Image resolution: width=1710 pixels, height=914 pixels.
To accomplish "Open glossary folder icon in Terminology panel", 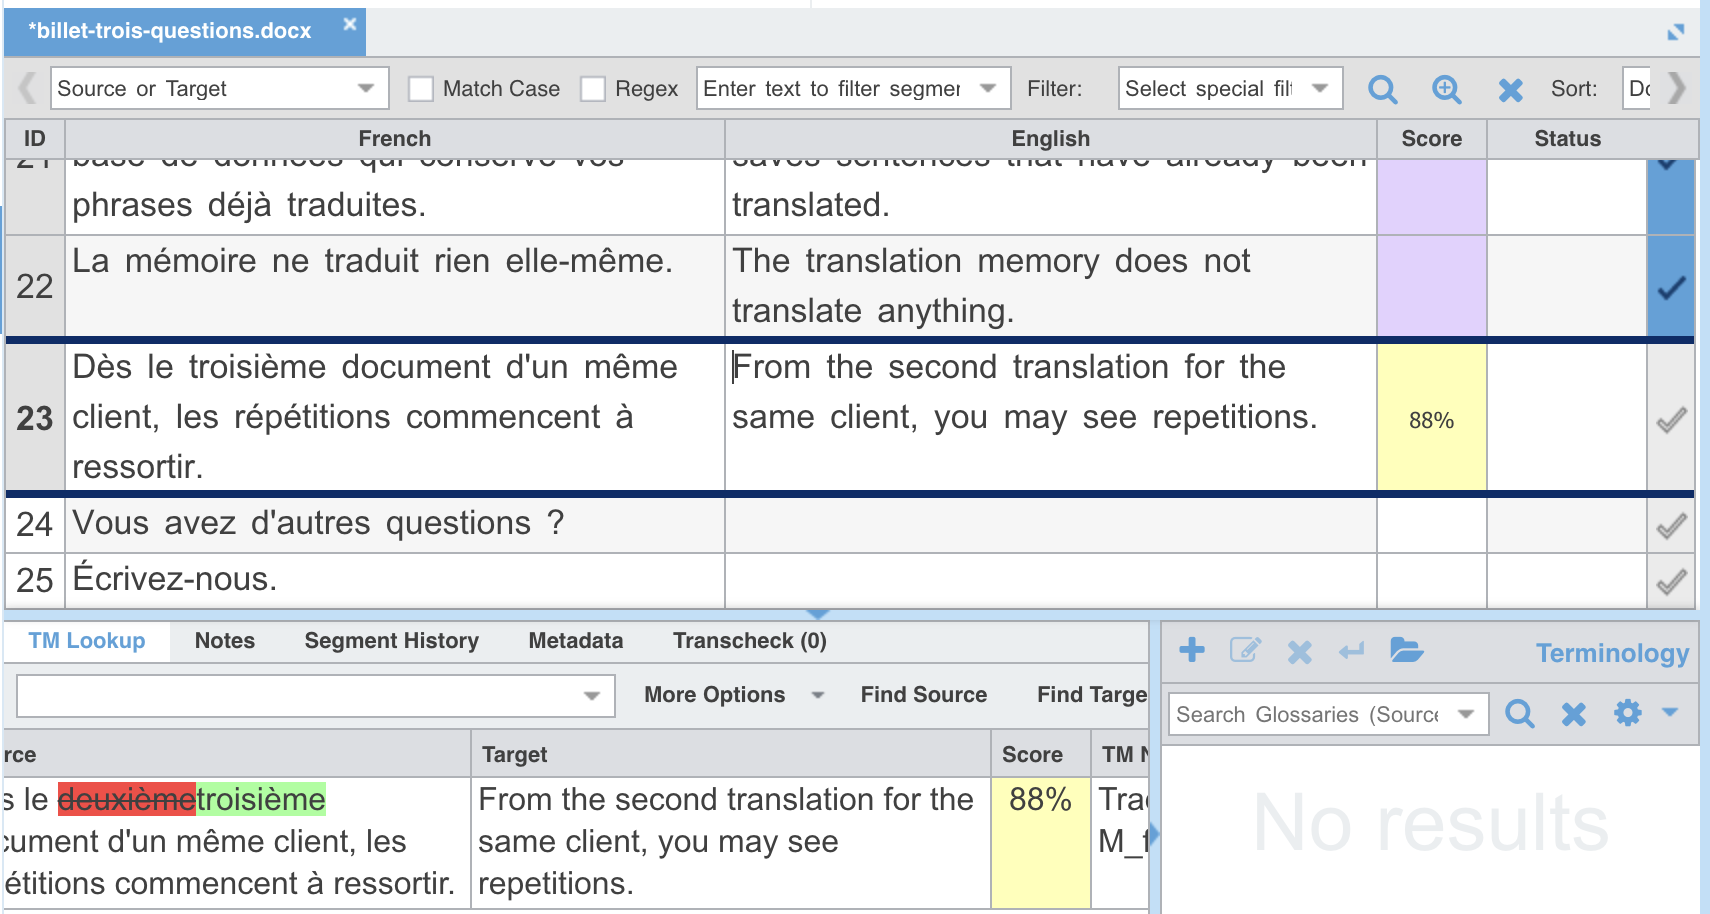I will pyautogui.click(x=1406, y=651).
